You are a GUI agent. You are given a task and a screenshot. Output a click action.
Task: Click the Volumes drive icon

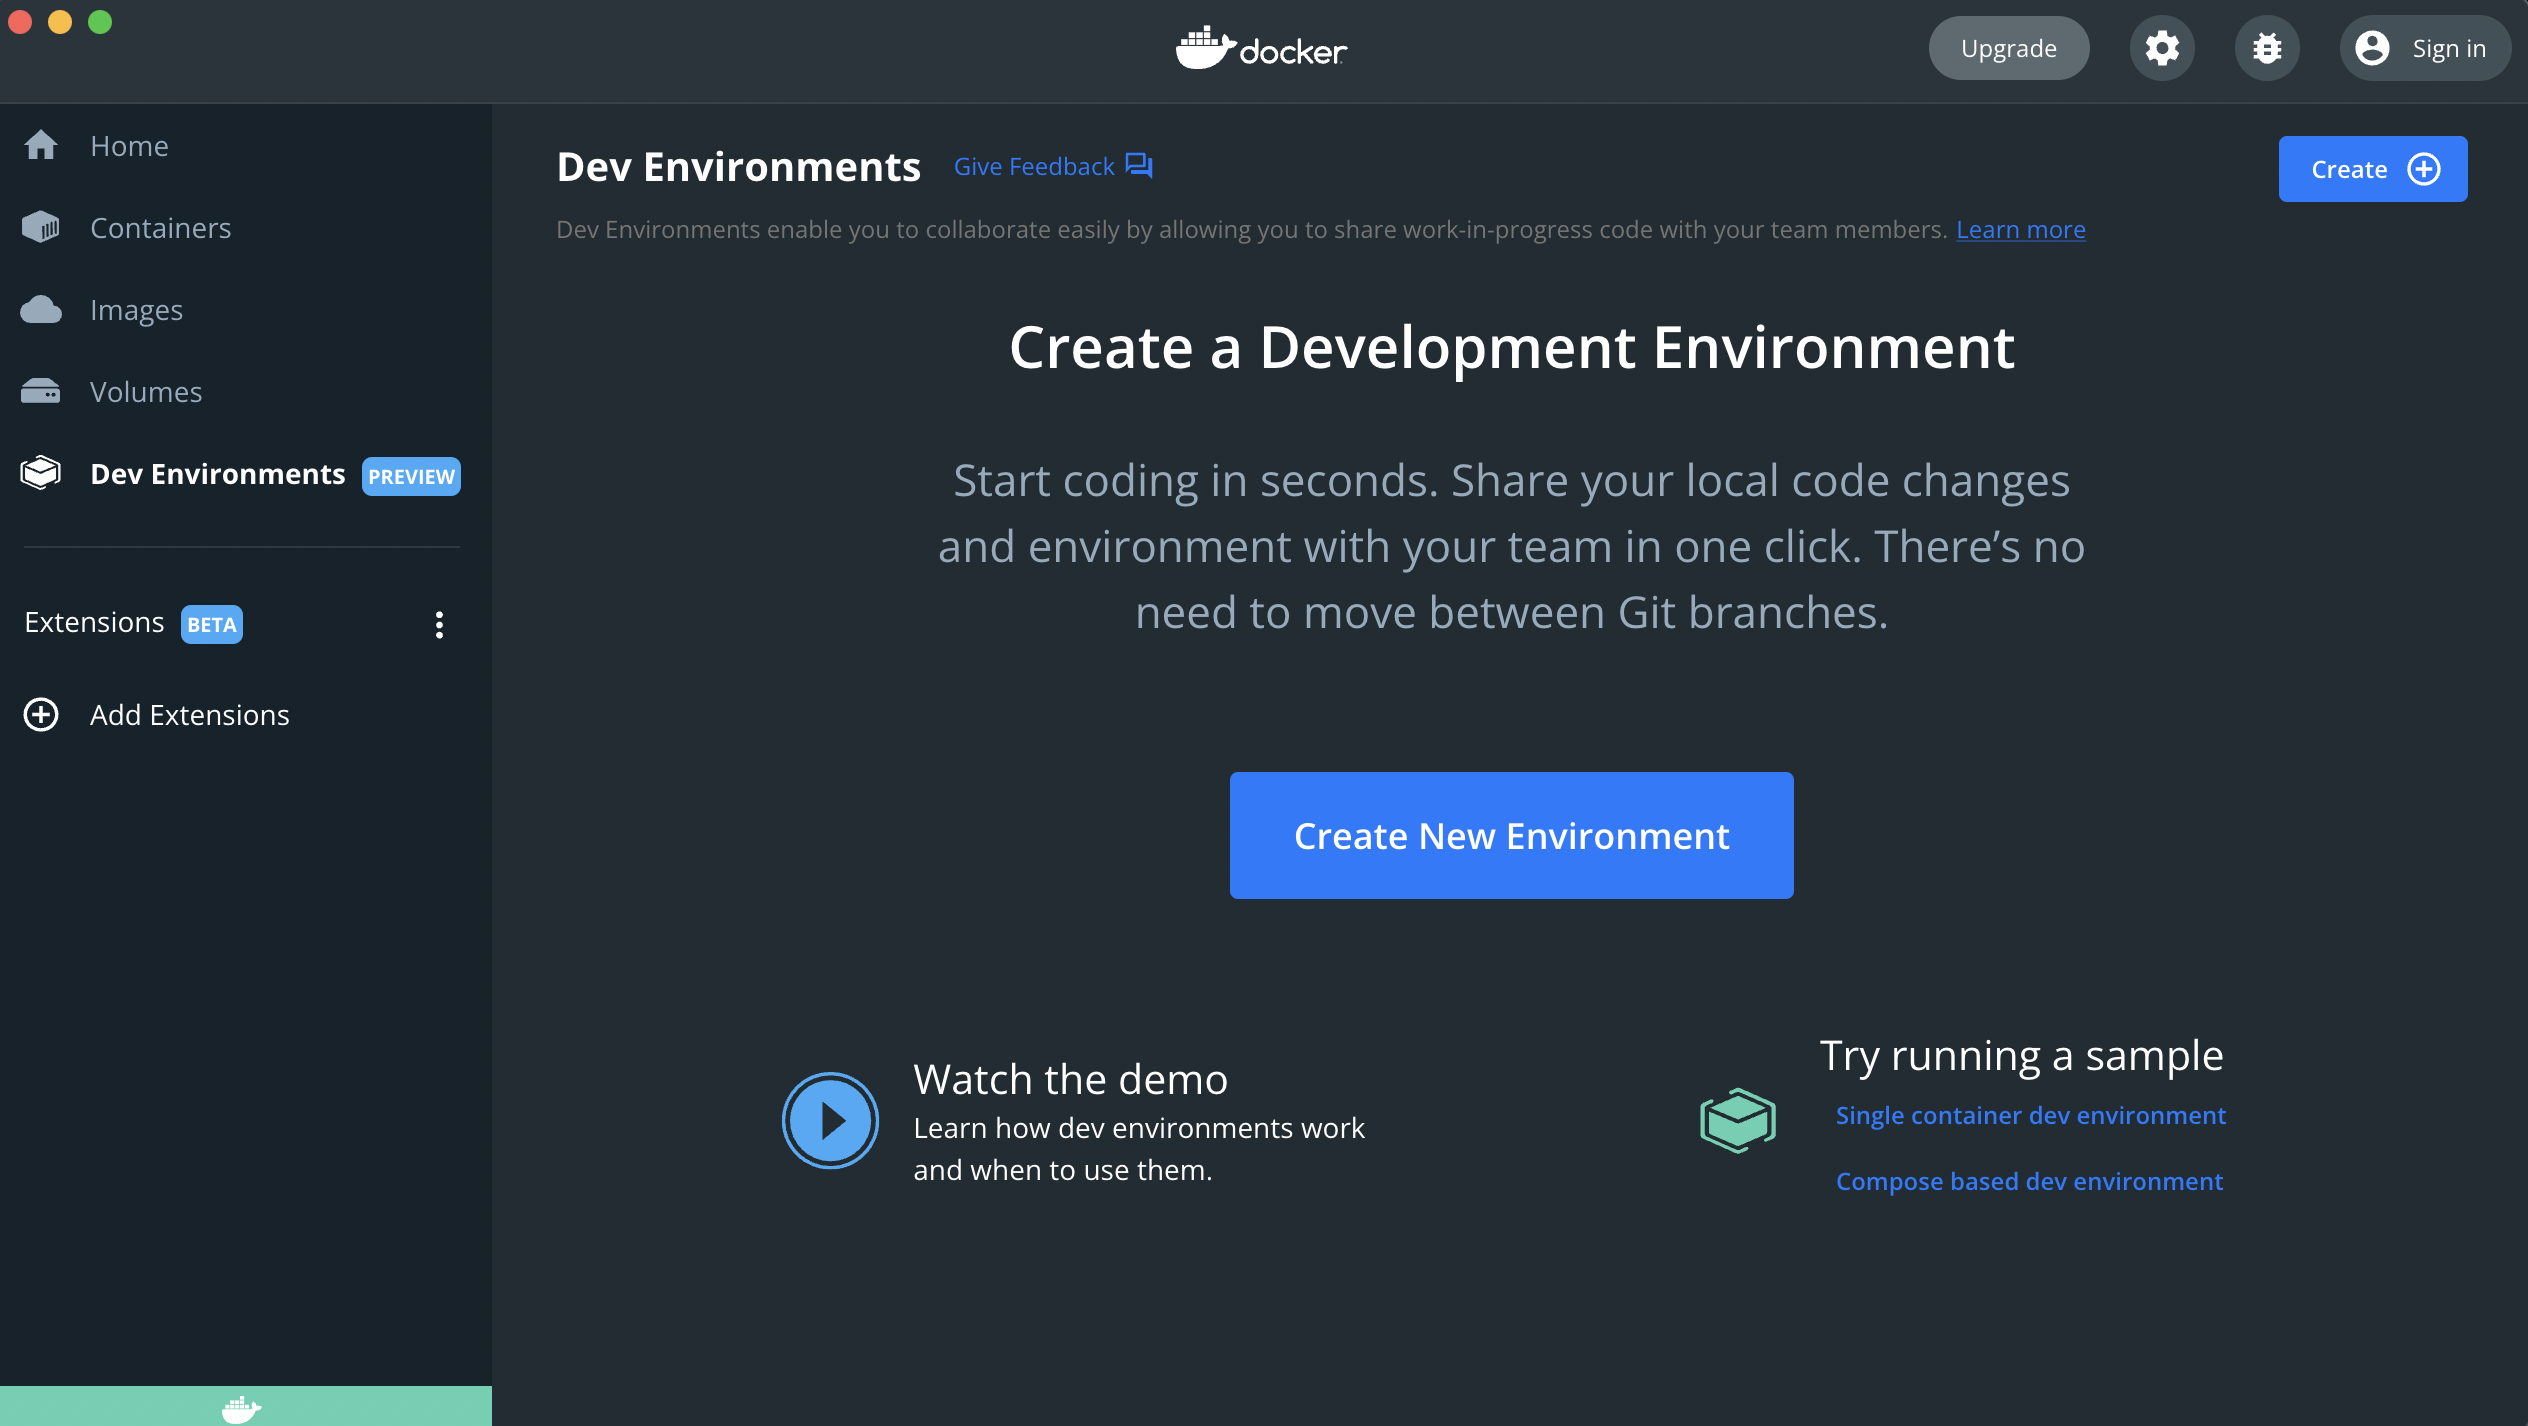pos(41,392)
